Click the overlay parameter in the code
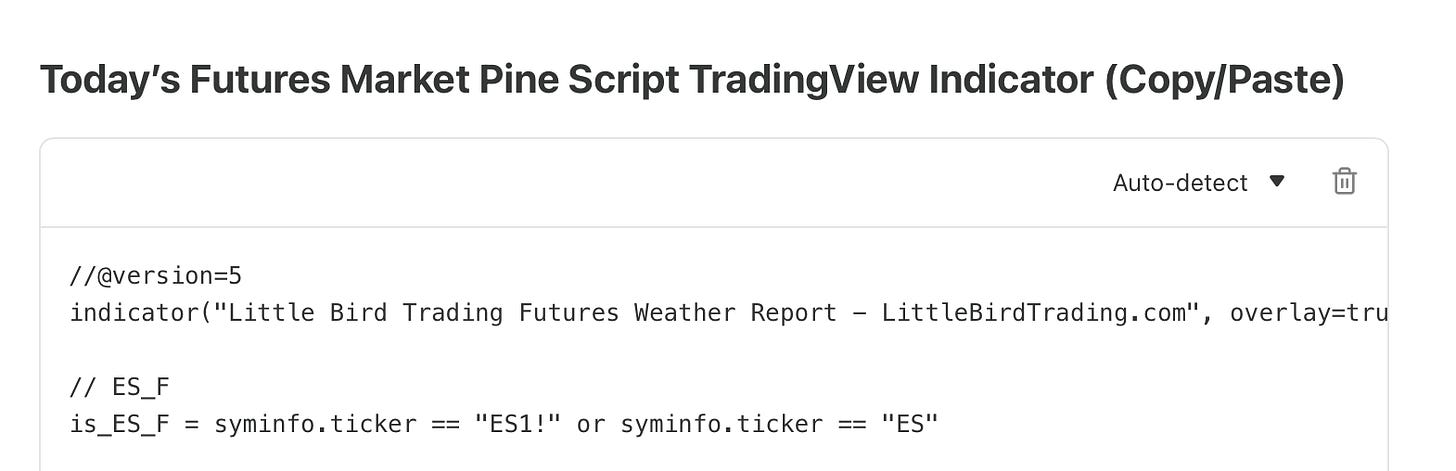 coord(1282,313)
